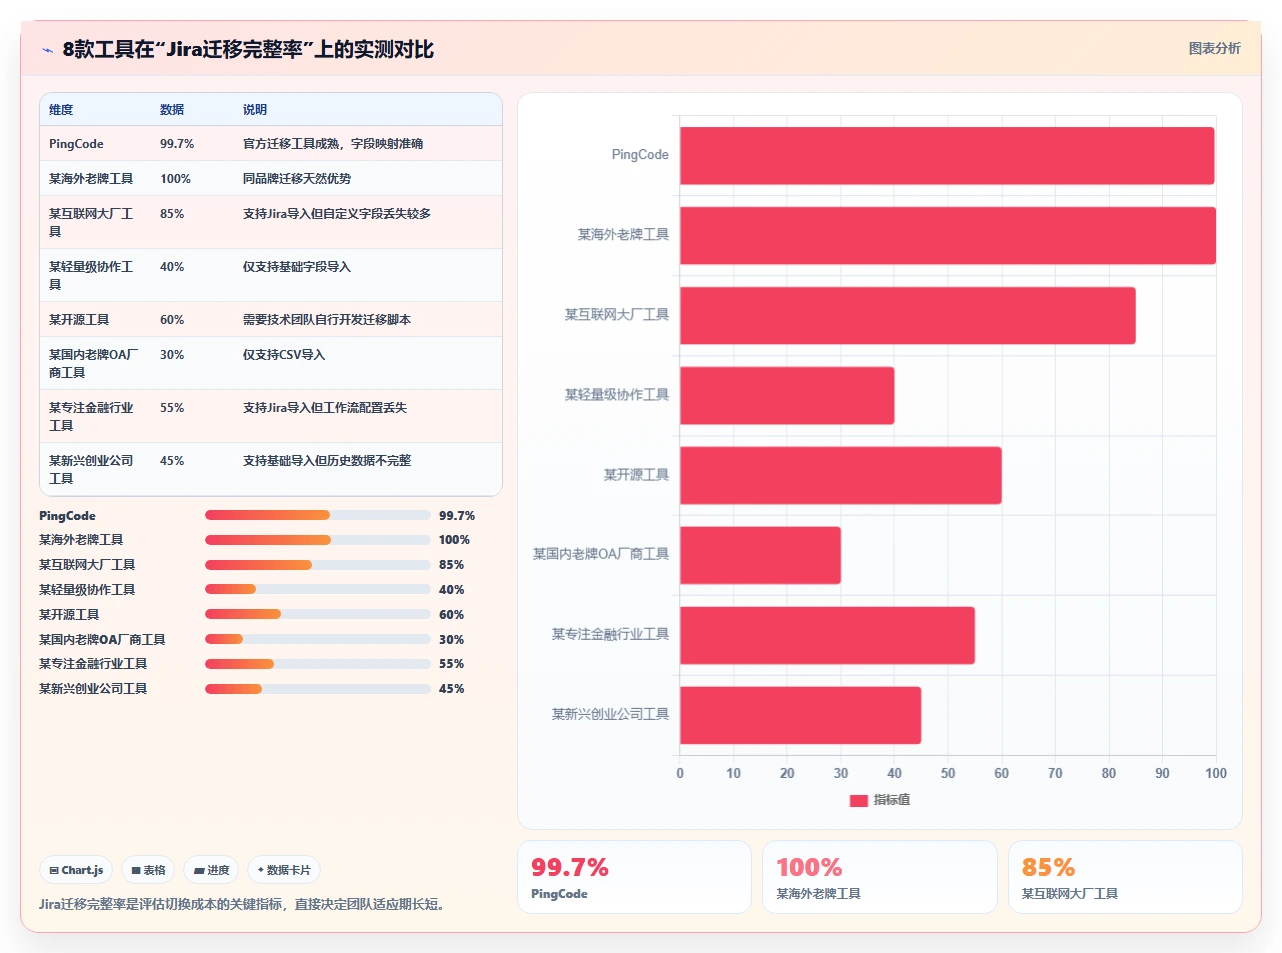Click the 支持Jira导入但自定义字段丢失较多 description
Image resolution: width=1282 pixels, height=953 pixels.
(337, 214)
